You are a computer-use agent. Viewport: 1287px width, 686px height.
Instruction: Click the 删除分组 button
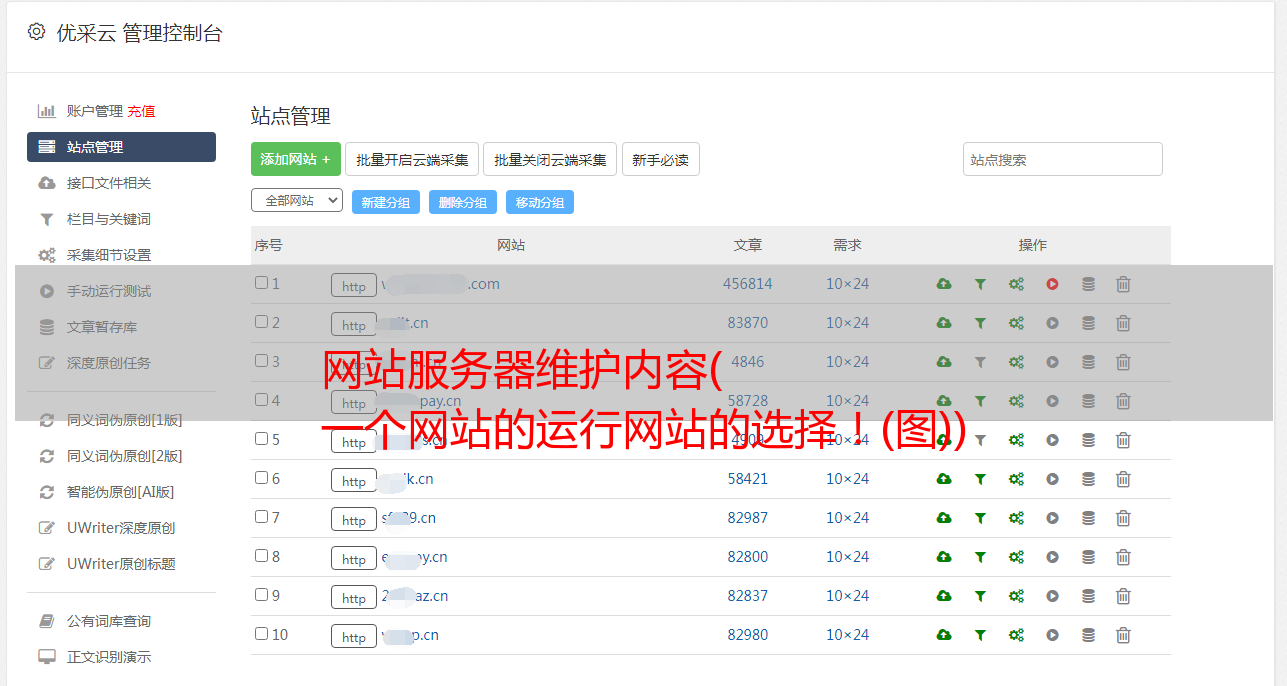point(463,202)
